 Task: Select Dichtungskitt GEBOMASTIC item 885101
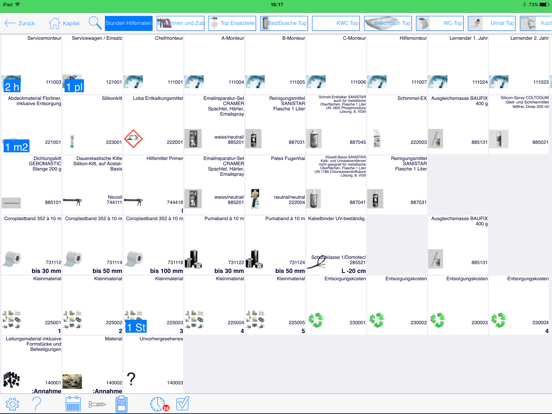pos(31,184)
